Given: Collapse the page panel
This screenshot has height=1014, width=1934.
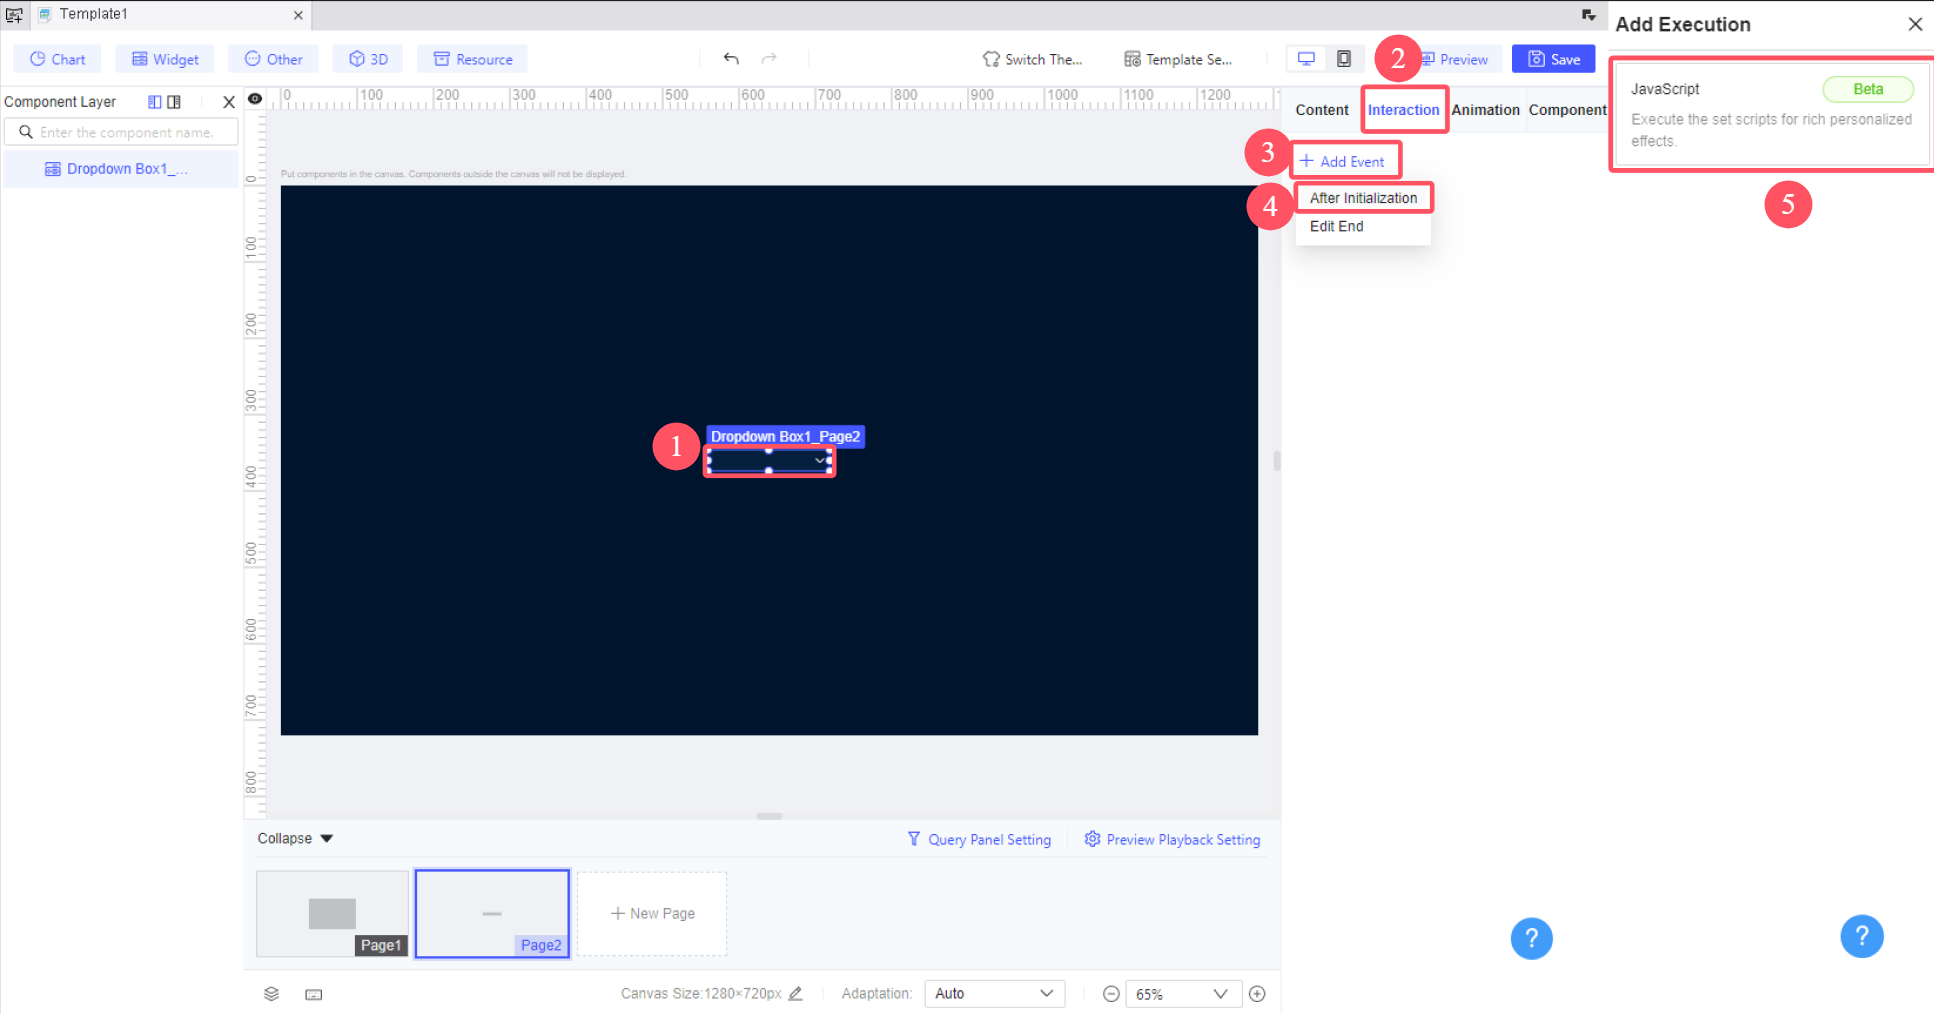Looking at the screenshot, I should pyautogui.click(x=295, y=838).
